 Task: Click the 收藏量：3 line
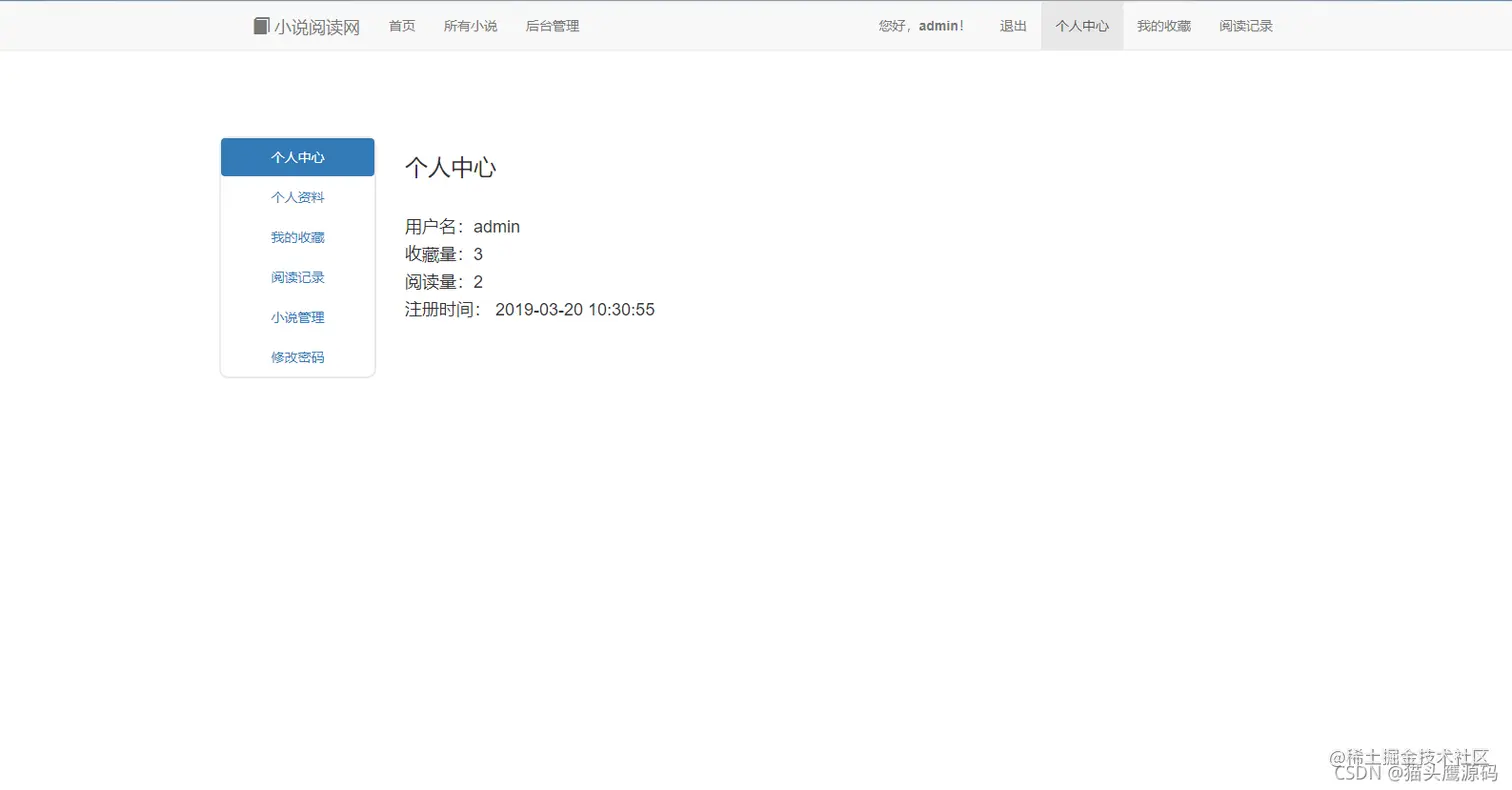click(444, 254)
